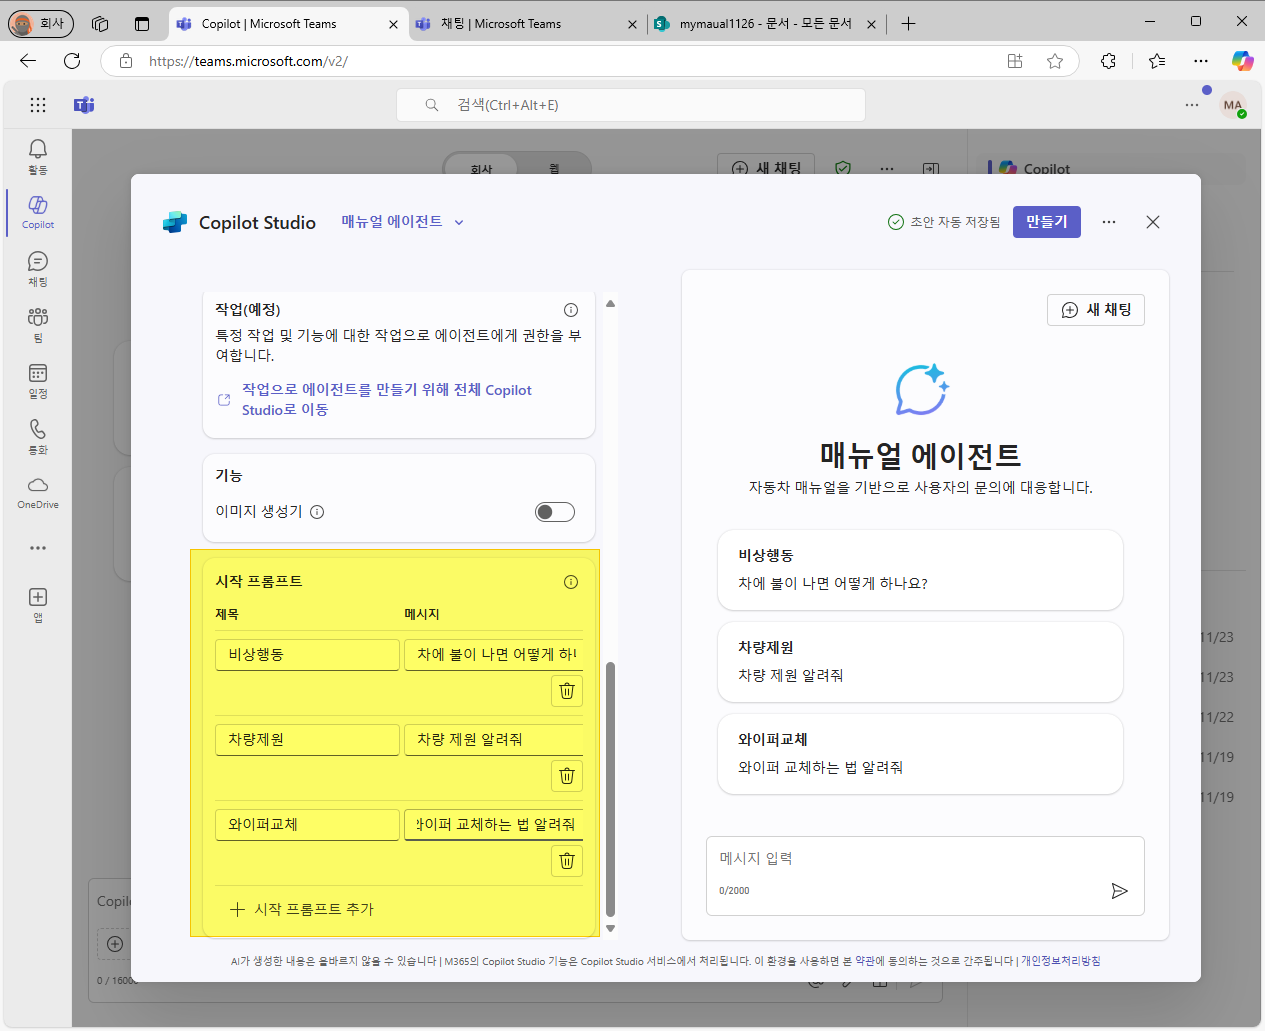The image size is (1265, 1031).
Task: Click the scroll-up arrow of settings panel
Action: pos(610,304)
